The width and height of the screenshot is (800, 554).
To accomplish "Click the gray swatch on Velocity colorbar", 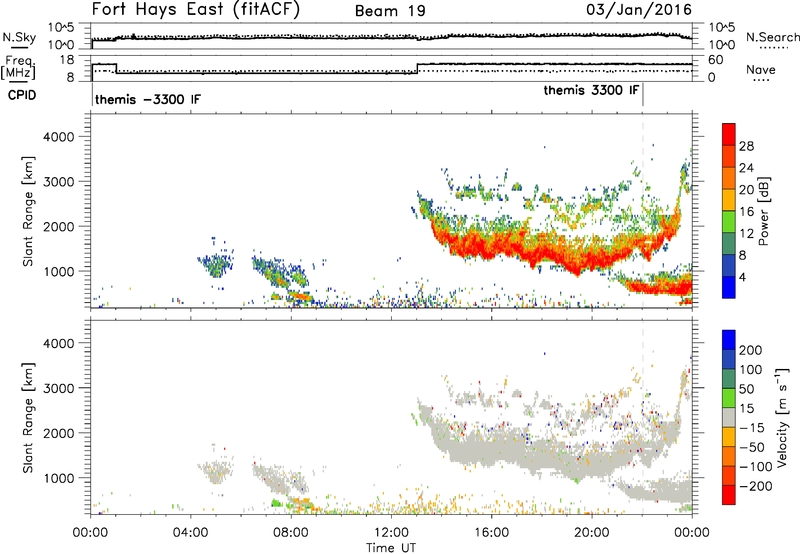I will click(729, 417).
